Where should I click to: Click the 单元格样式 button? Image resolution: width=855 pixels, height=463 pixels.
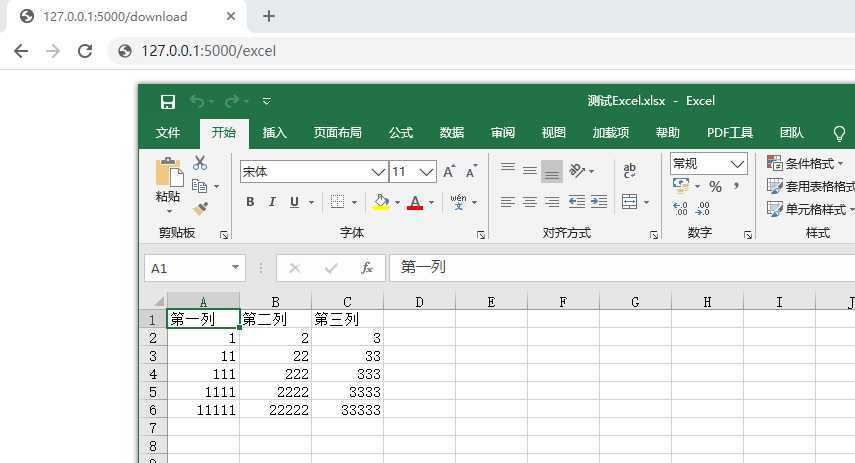[810, 209]
